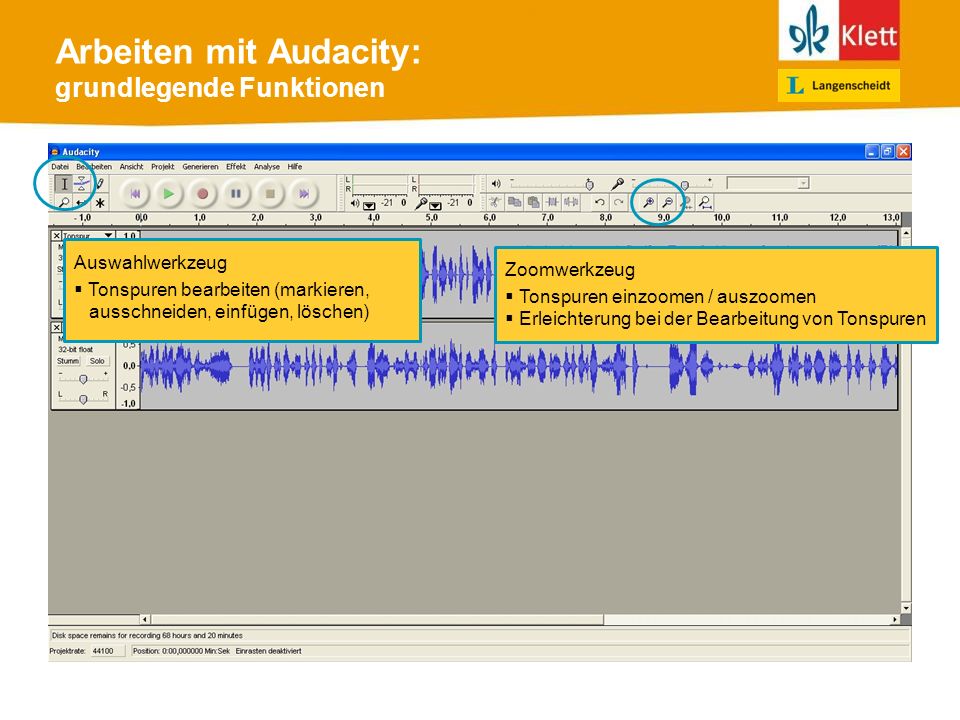Click the Copy icon in the edit toolbar
The height and width of the screenshot is (720, 960).
514,202
